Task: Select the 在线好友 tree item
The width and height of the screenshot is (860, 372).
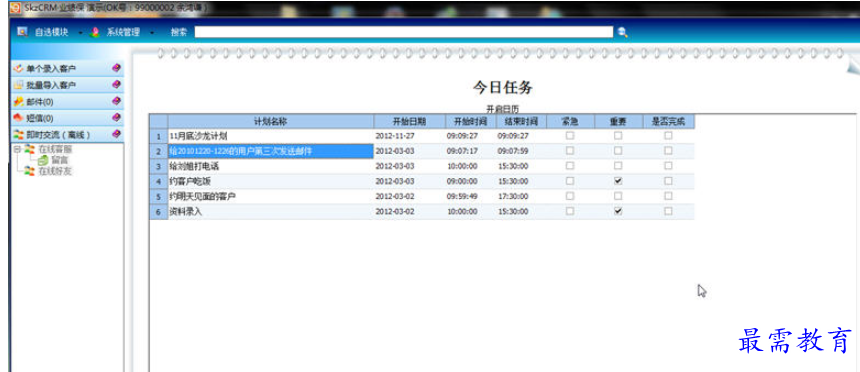Action: pos(54,171)
